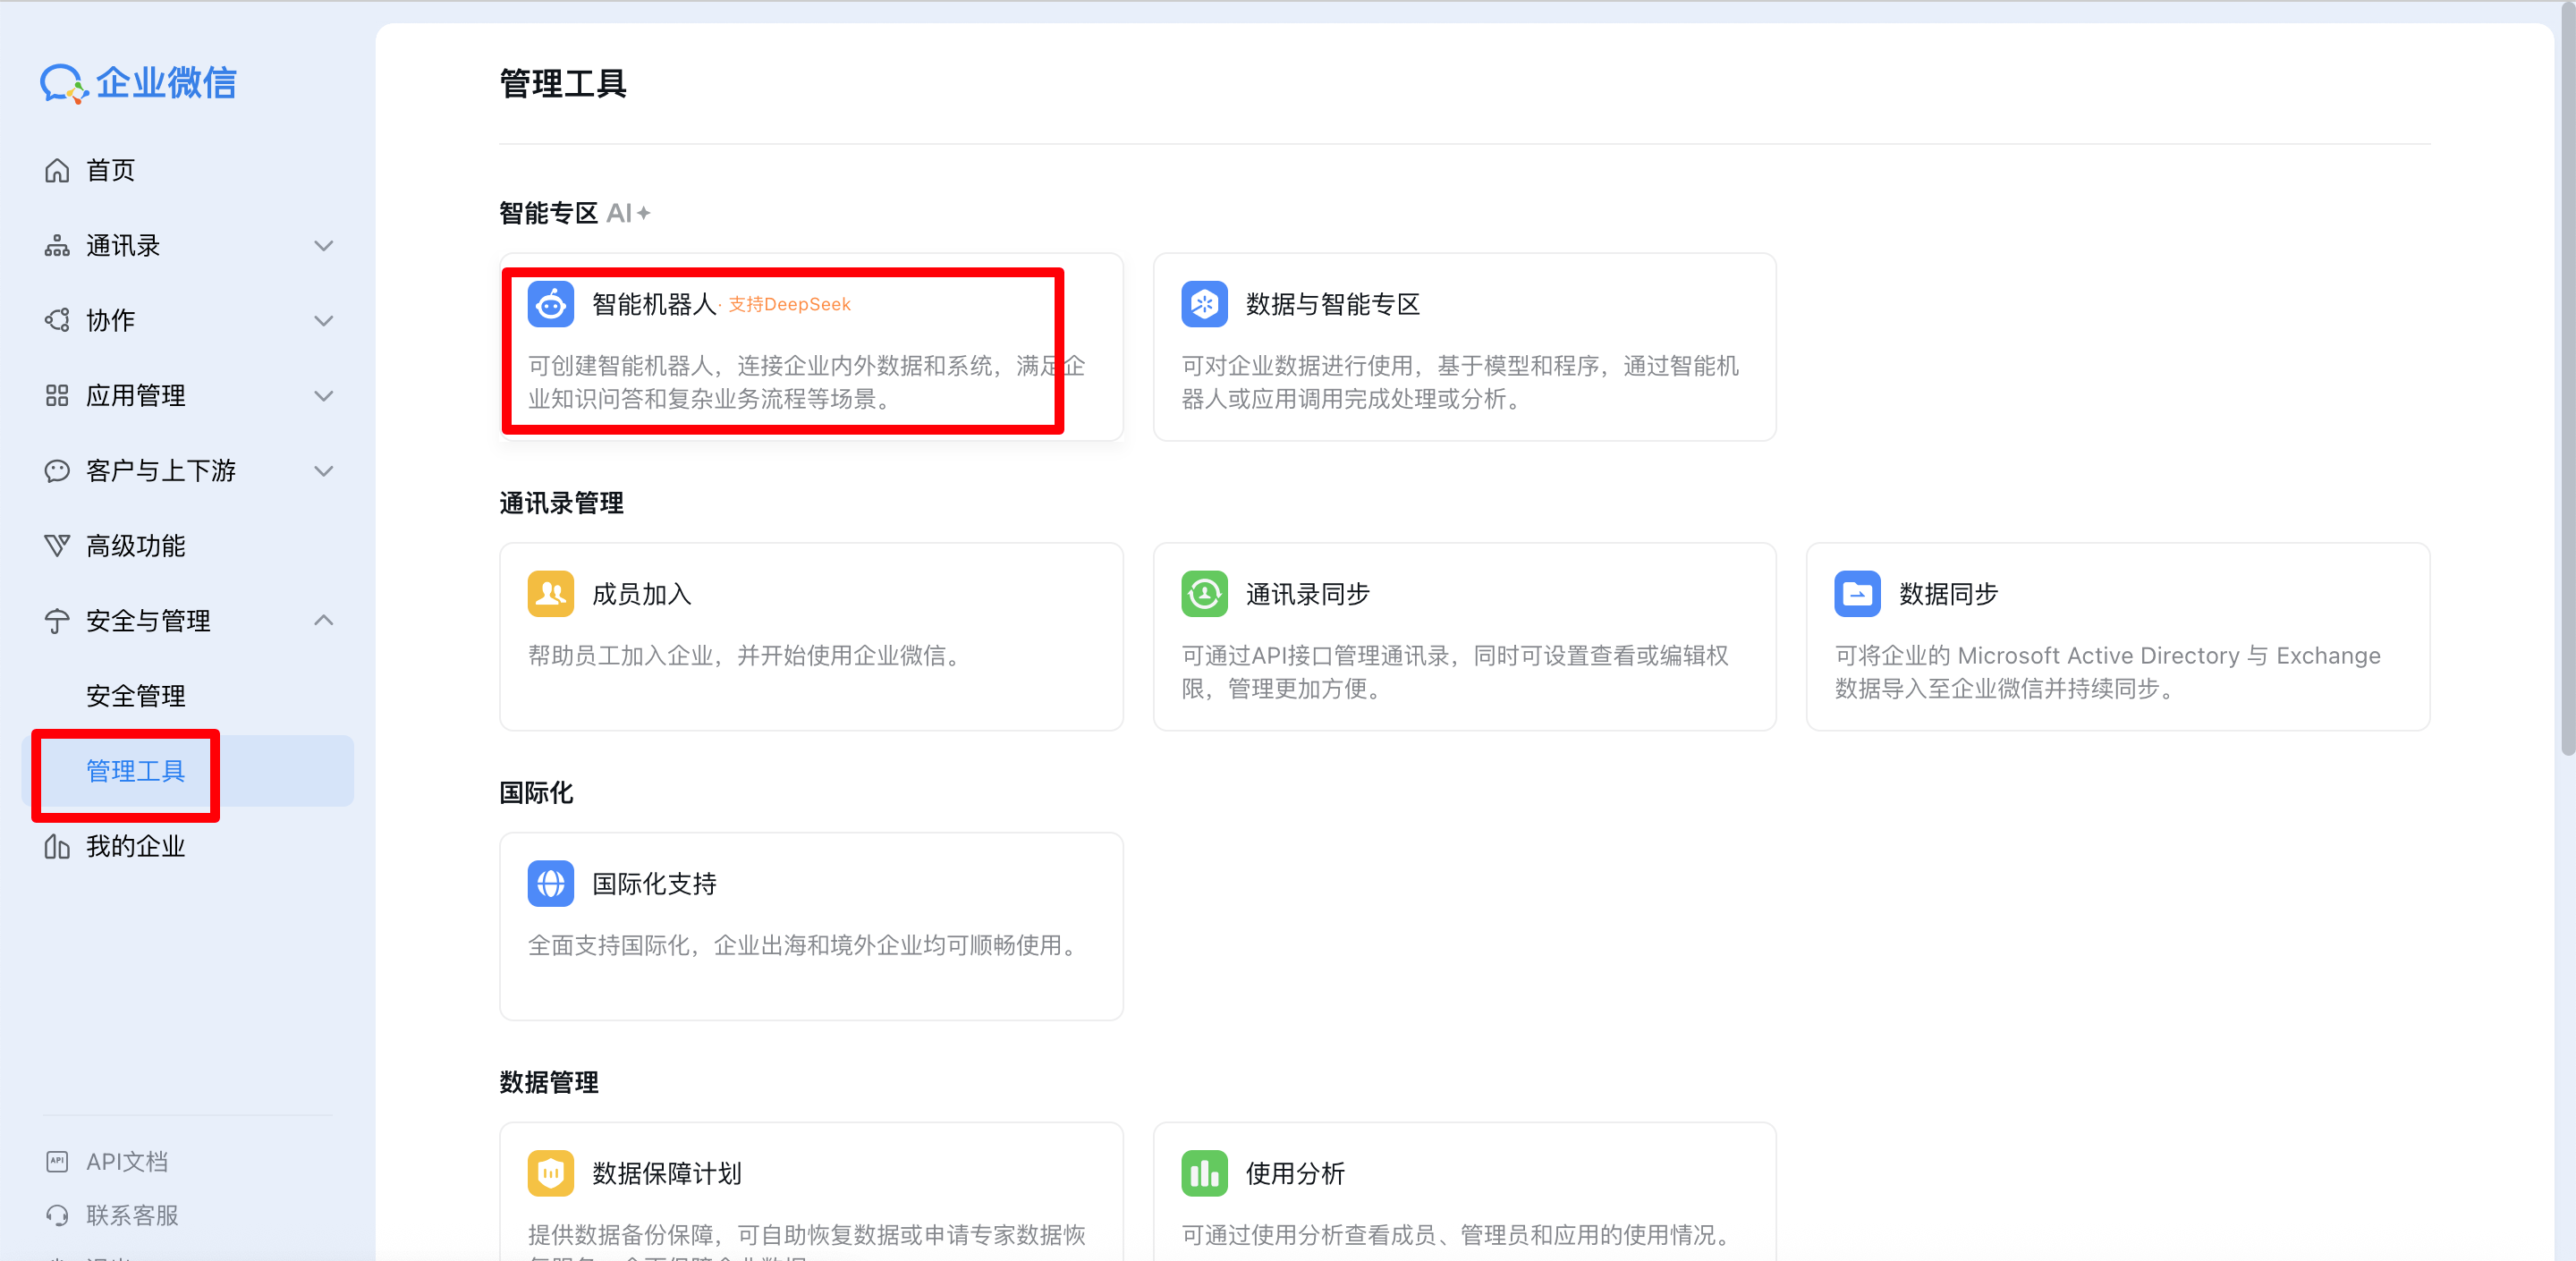Screen dimensions: 2576x1261
Task: Expand the 应用管理 chevron
Action: pos(323,396)
